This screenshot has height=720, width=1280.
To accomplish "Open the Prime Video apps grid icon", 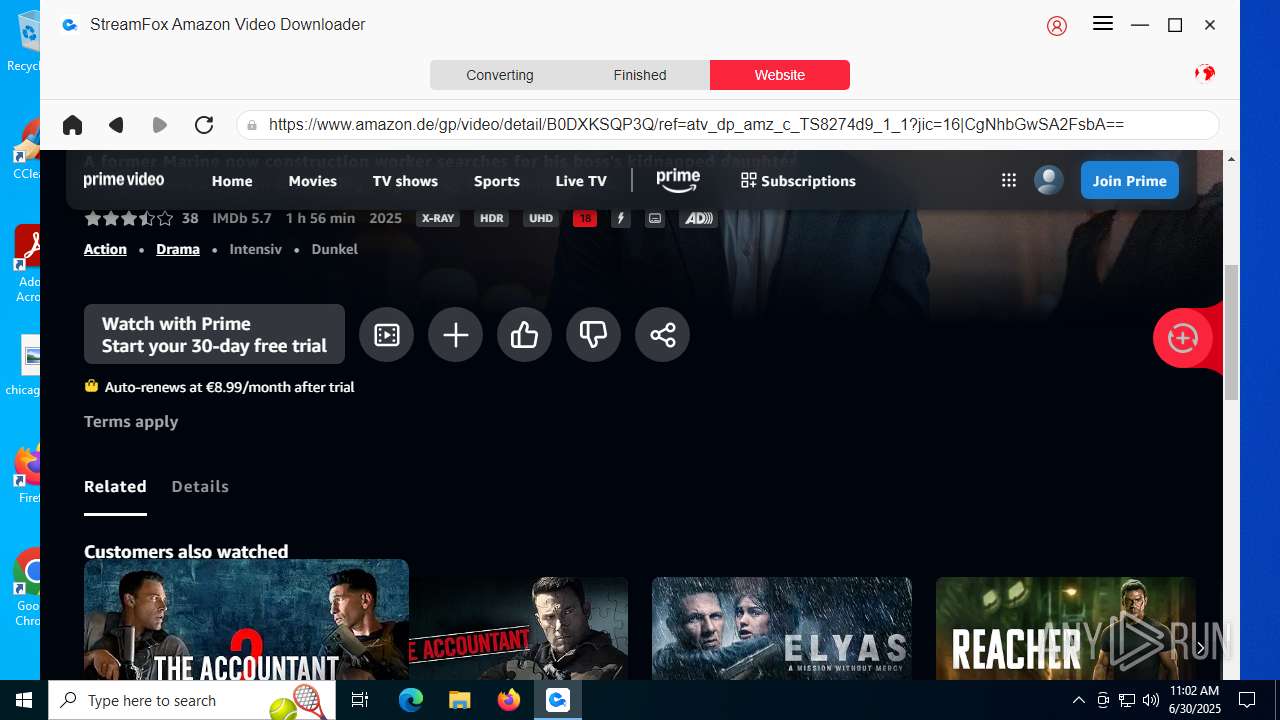I will [x=1009, y=180].
